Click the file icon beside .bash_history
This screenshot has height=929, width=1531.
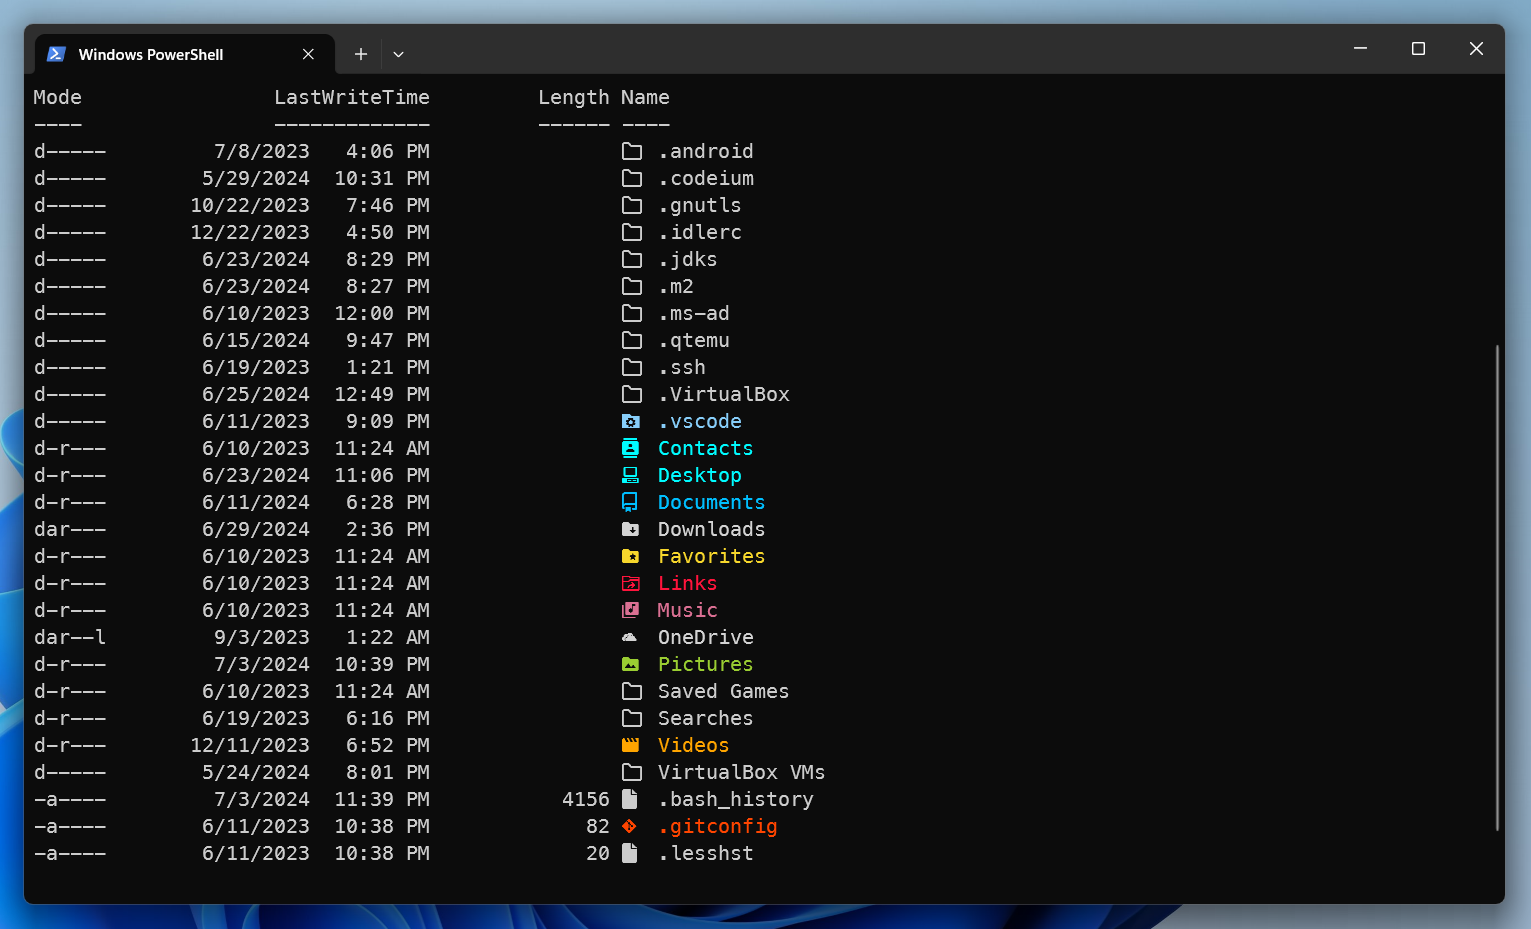point(630,799)
